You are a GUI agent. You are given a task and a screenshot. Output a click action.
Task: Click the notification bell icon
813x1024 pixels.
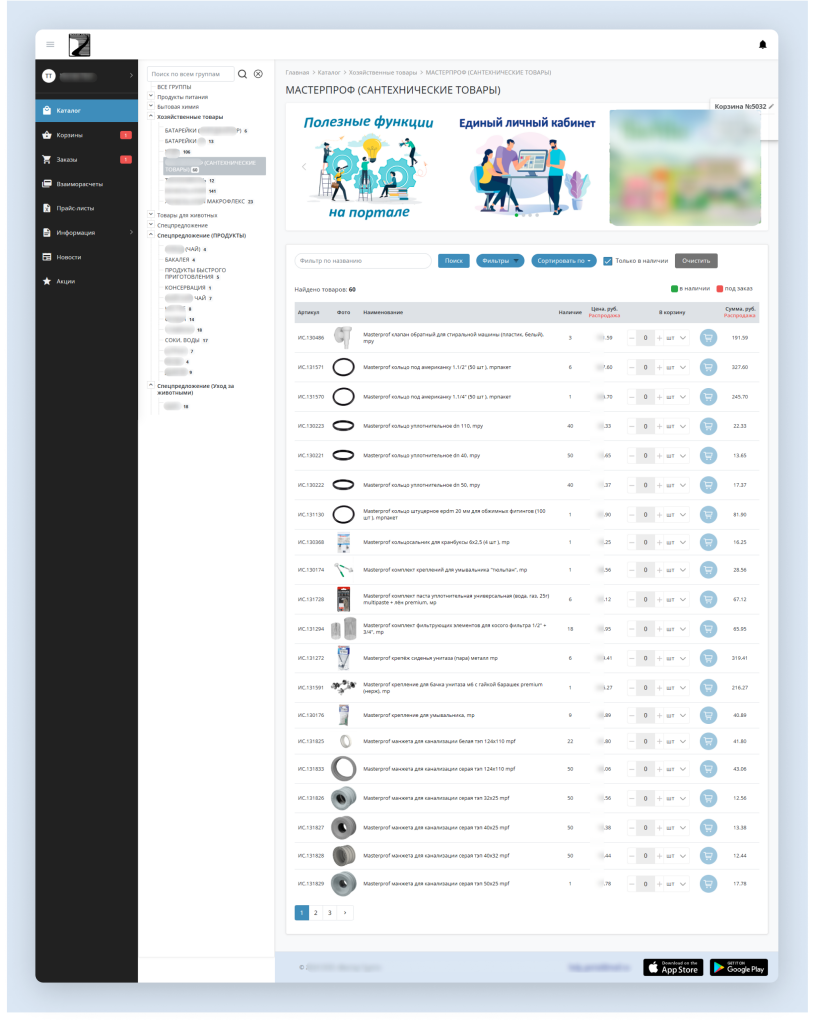[x=763, y=44]
